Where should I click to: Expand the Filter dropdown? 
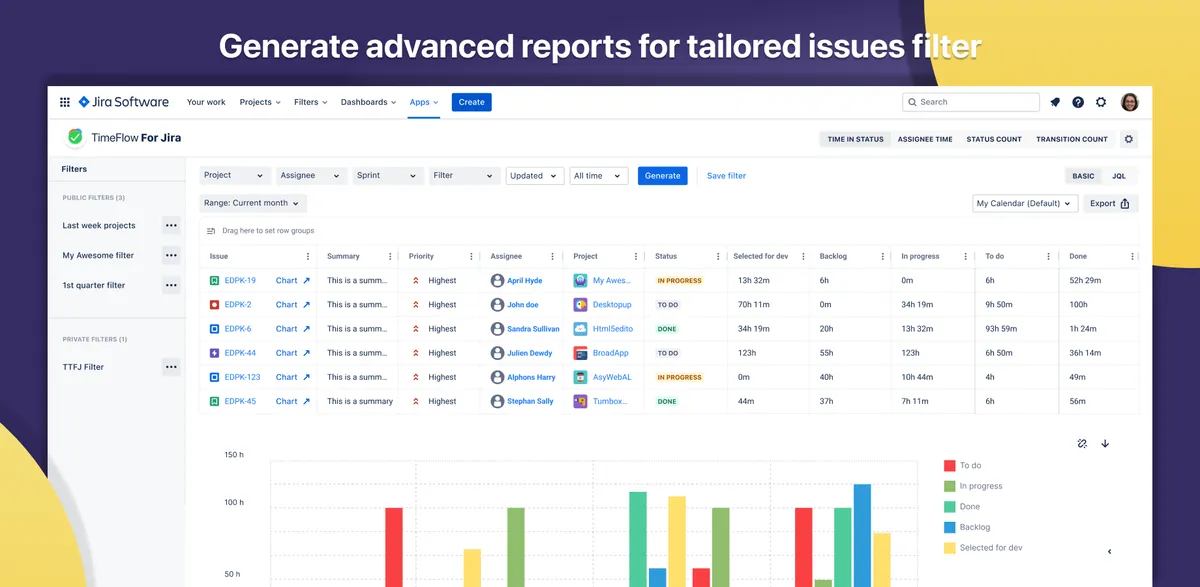(464, 176)
